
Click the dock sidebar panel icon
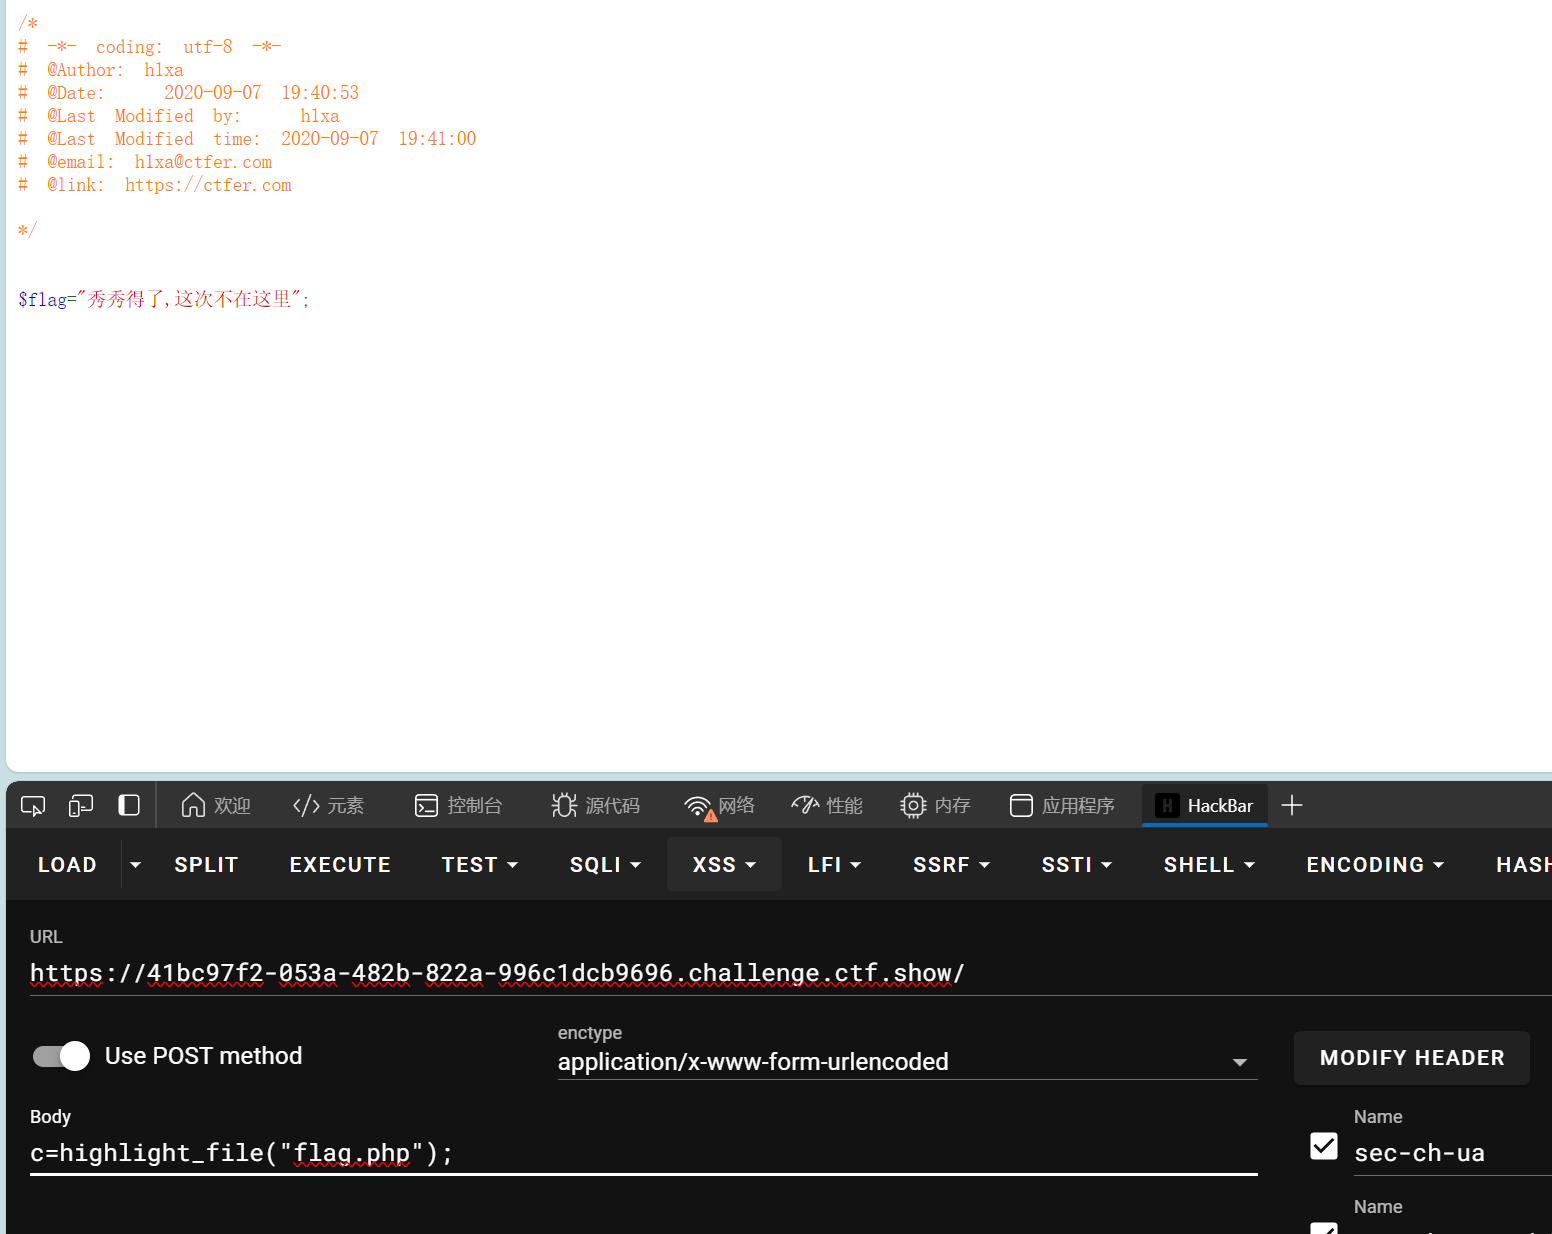tap(129, 806)
